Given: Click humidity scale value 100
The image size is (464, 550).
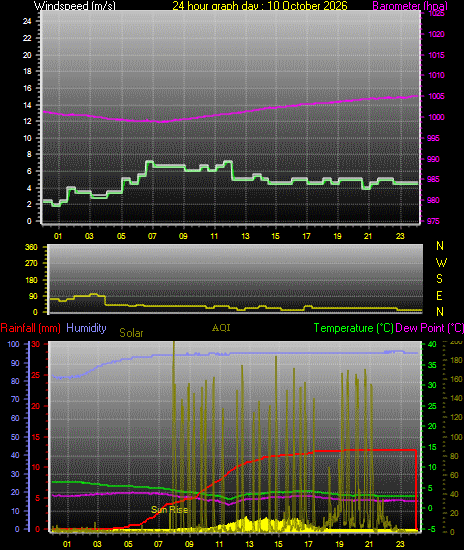Looking at the screenshot, I should [x=13, y=344].
